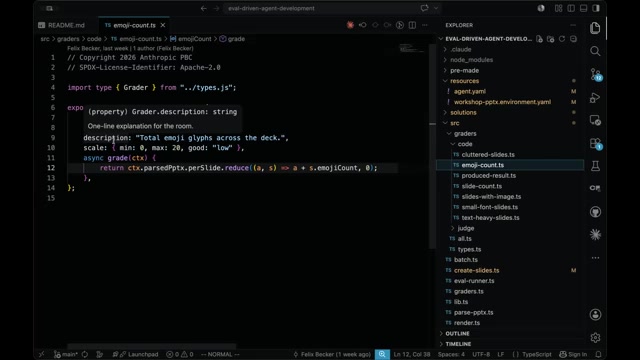This screenshot has height=360, width=640.
Task: Click Sign In in status bar
Action: click(x=573, y=354)
